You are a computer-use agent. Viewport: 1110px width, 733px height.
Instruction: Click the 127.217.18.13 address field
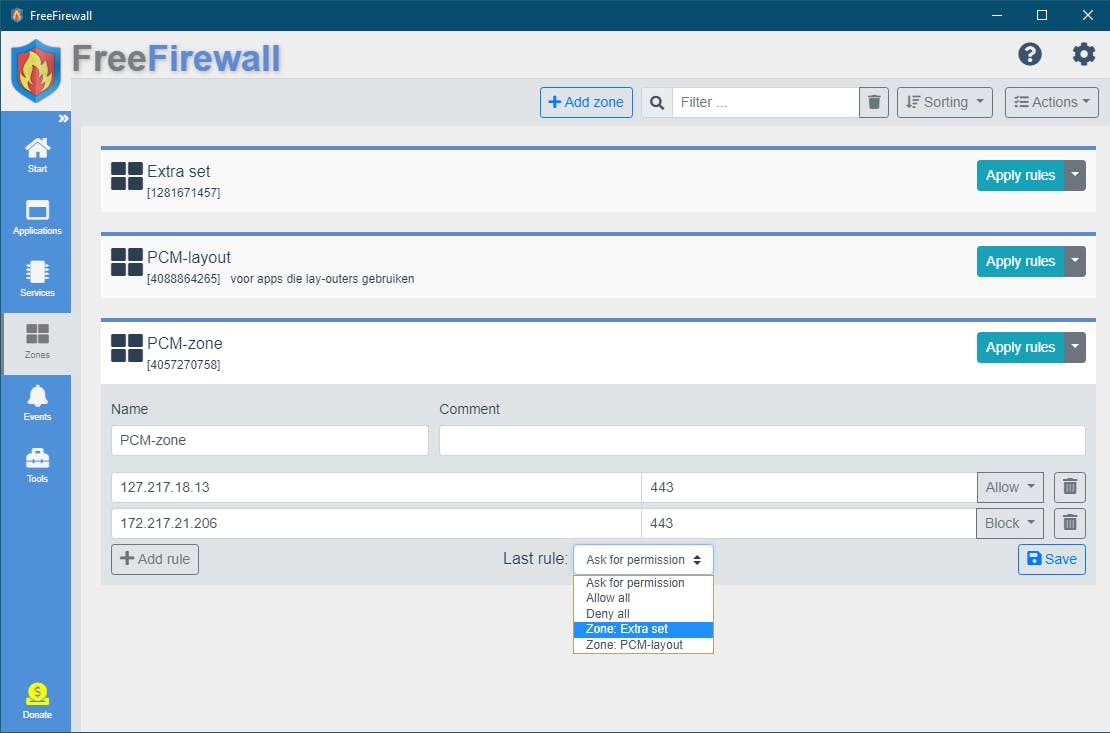376,487
